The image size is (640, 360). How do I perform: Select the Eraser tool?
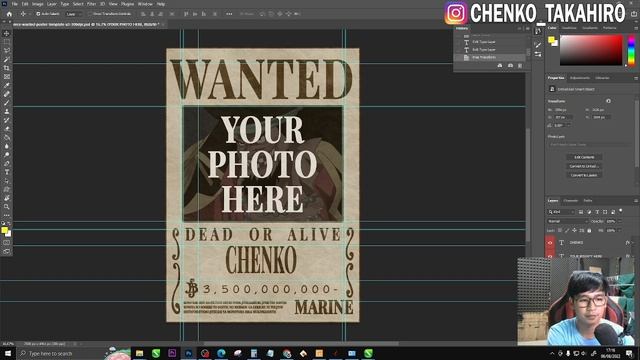click(7, 129)
